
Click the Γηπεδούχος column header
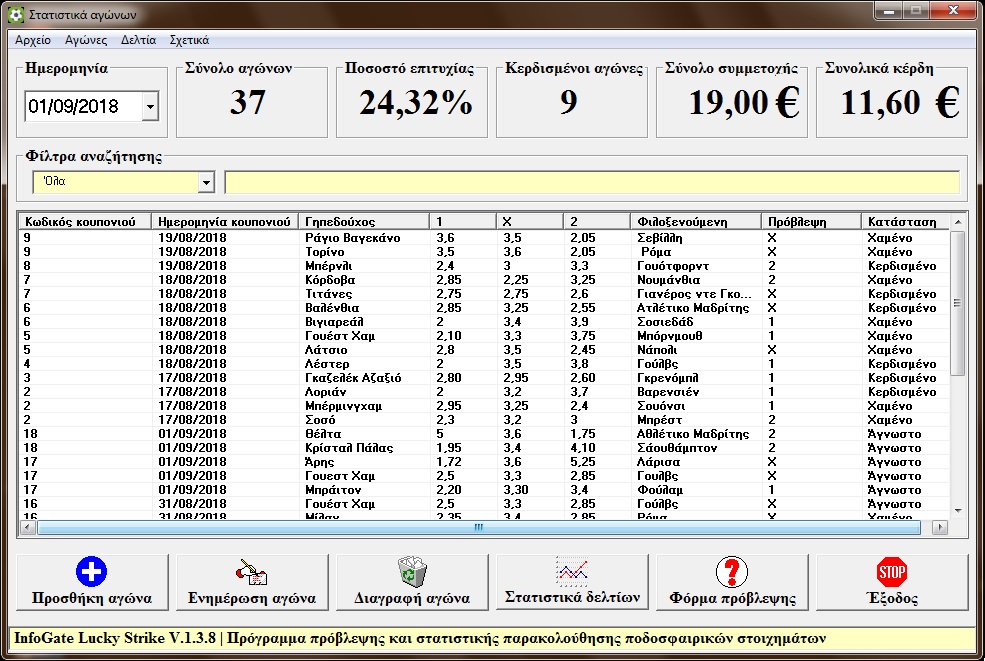click(363, 222)
